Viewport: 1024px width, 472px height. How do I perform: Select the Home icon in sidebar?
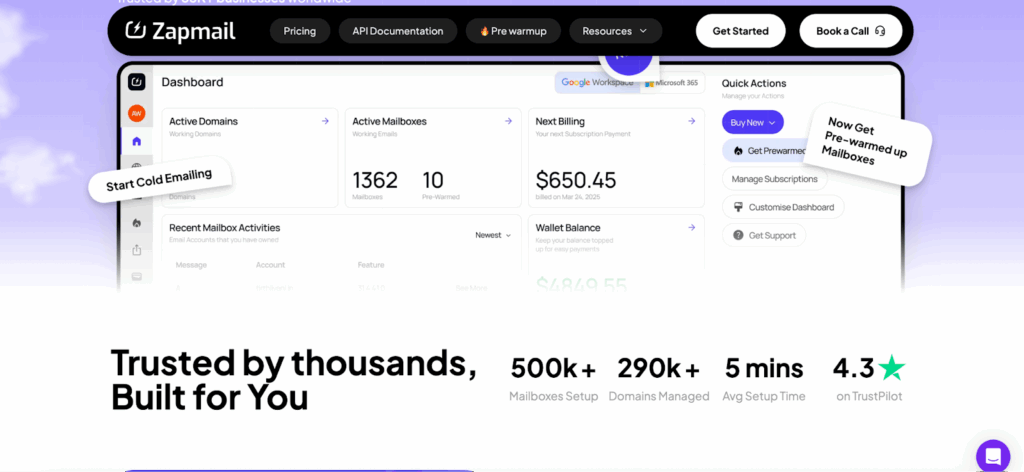click(x=136, y=141)
